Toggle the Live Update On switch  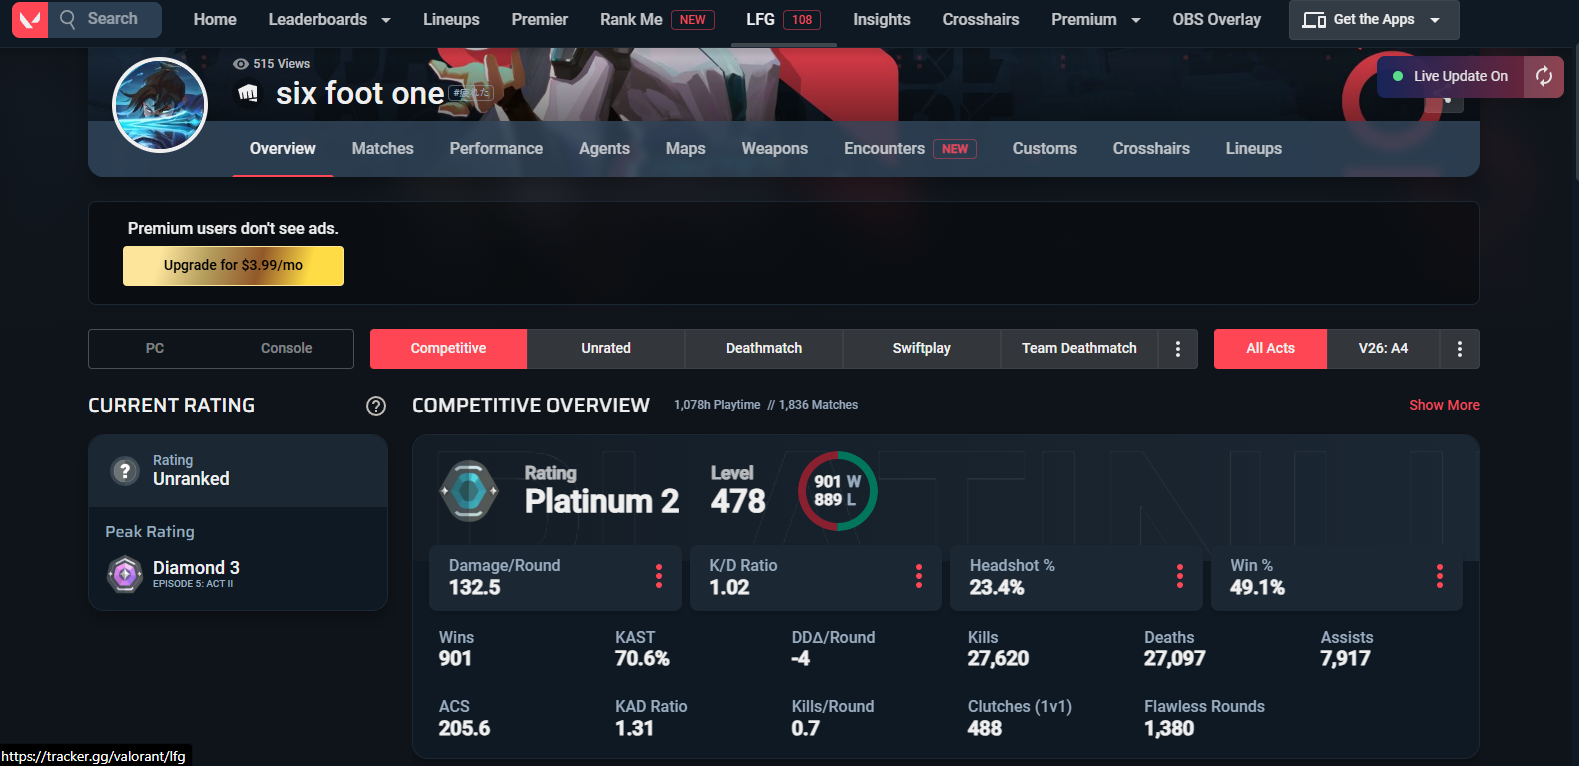point(1451,76)
